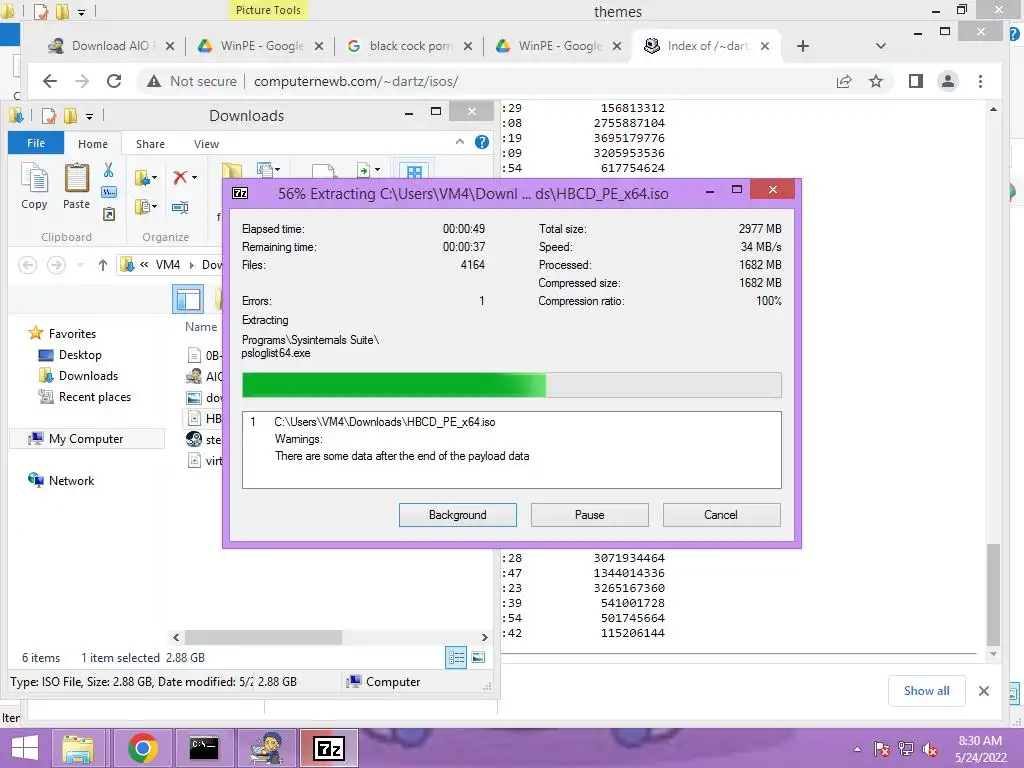This screenshot has width=1024, height=768.
Task: Click Not secure site info warning
Action: click(x=191, y=81)
